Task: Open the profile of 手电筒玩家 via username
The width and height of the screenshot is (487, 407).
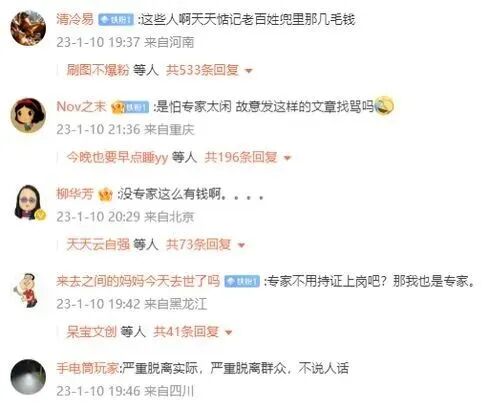Action: pos(87,368)
